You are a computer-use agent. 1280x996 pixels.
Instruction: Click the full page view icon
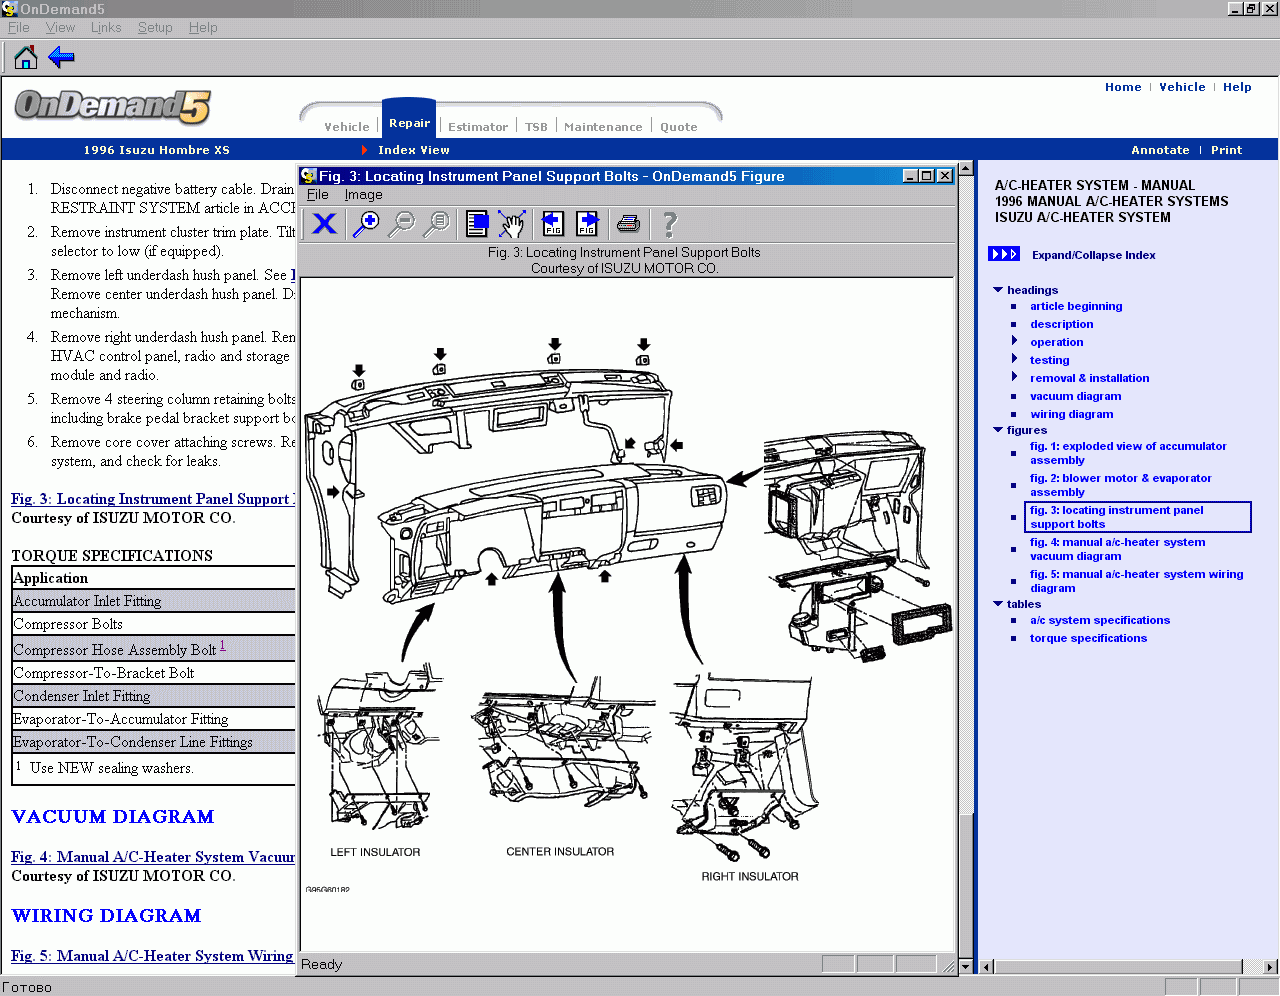click(477, 223)
